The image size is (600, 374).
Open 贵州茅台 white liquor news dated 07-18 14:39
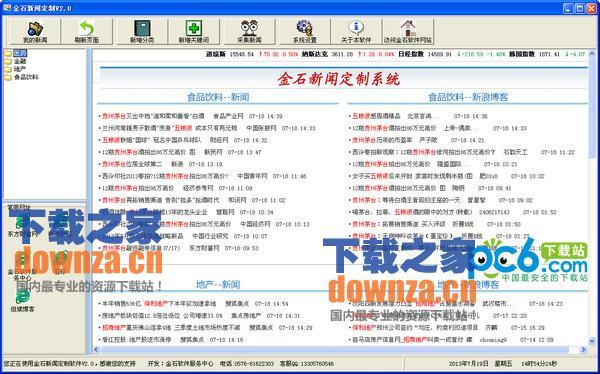tap(153, 116)
